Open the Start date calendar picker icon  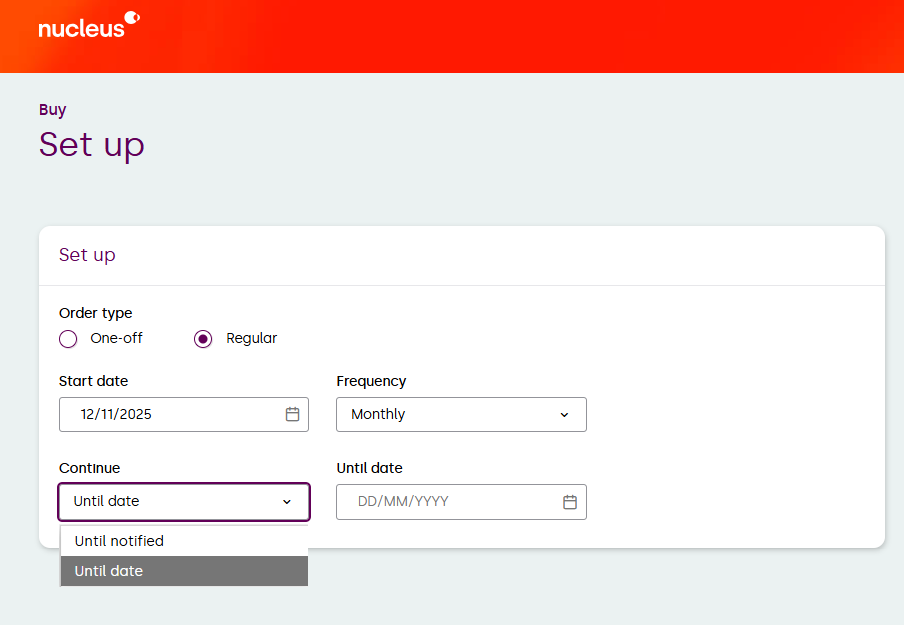tap(292, 414)
